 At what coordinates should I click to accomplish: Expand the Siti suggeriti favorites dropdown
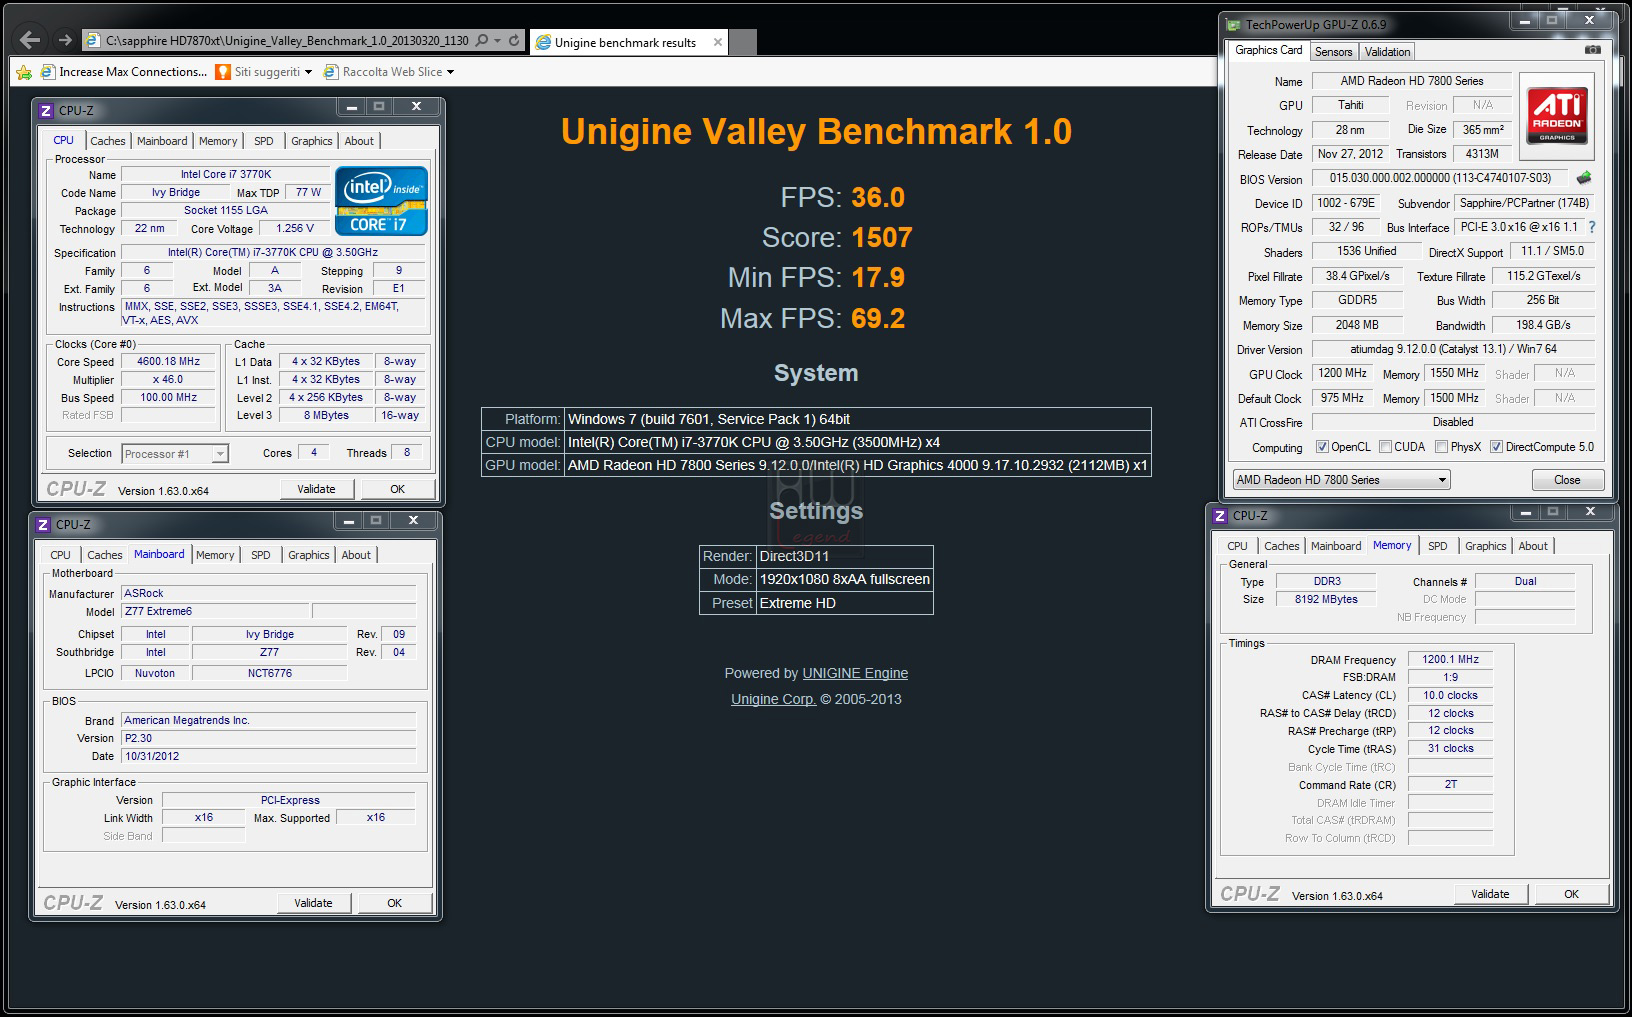pos(307,72)
